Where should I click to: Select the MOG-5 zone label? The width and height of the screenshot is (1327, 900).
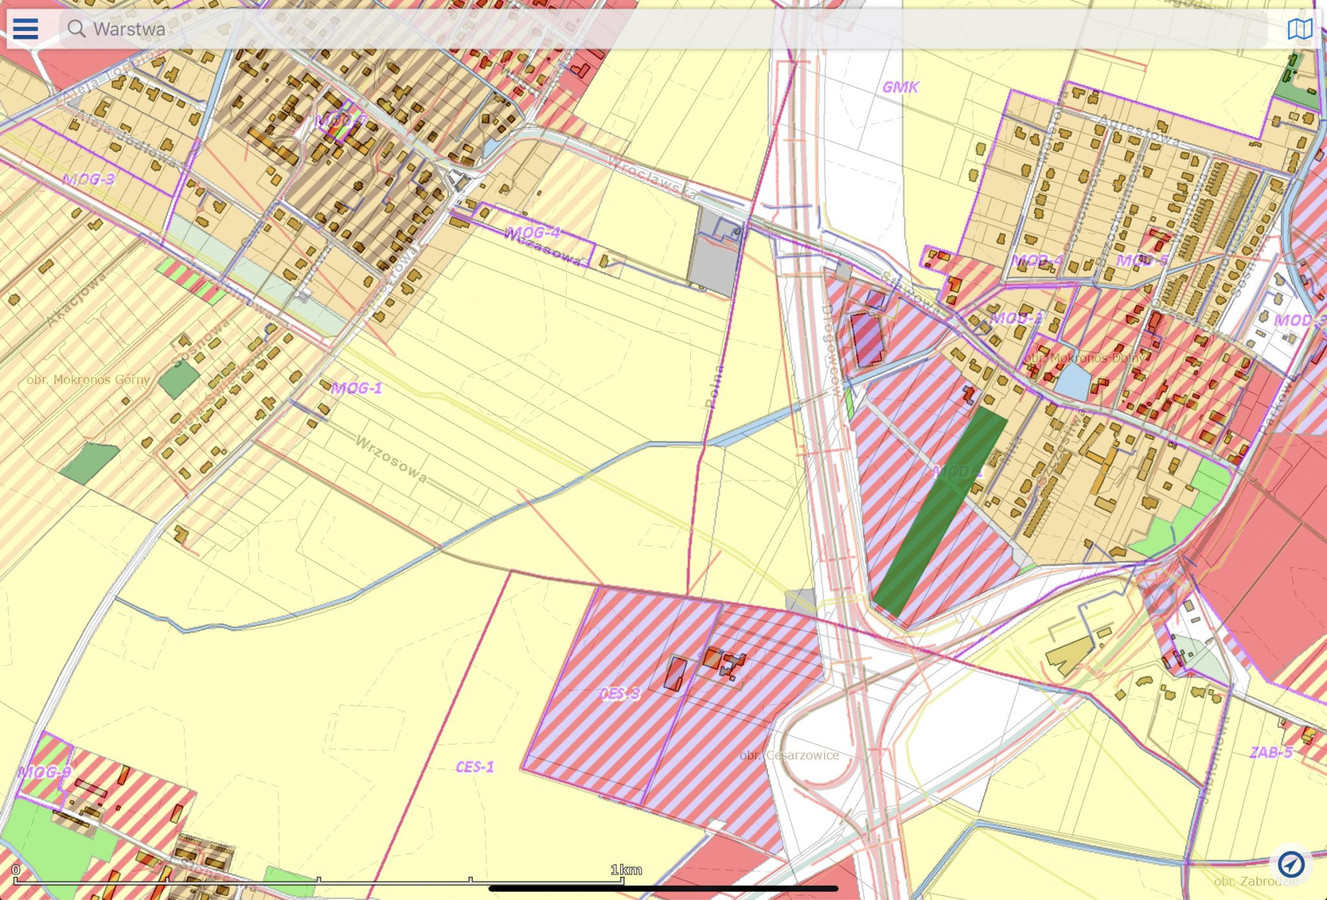coord(1142,261)
